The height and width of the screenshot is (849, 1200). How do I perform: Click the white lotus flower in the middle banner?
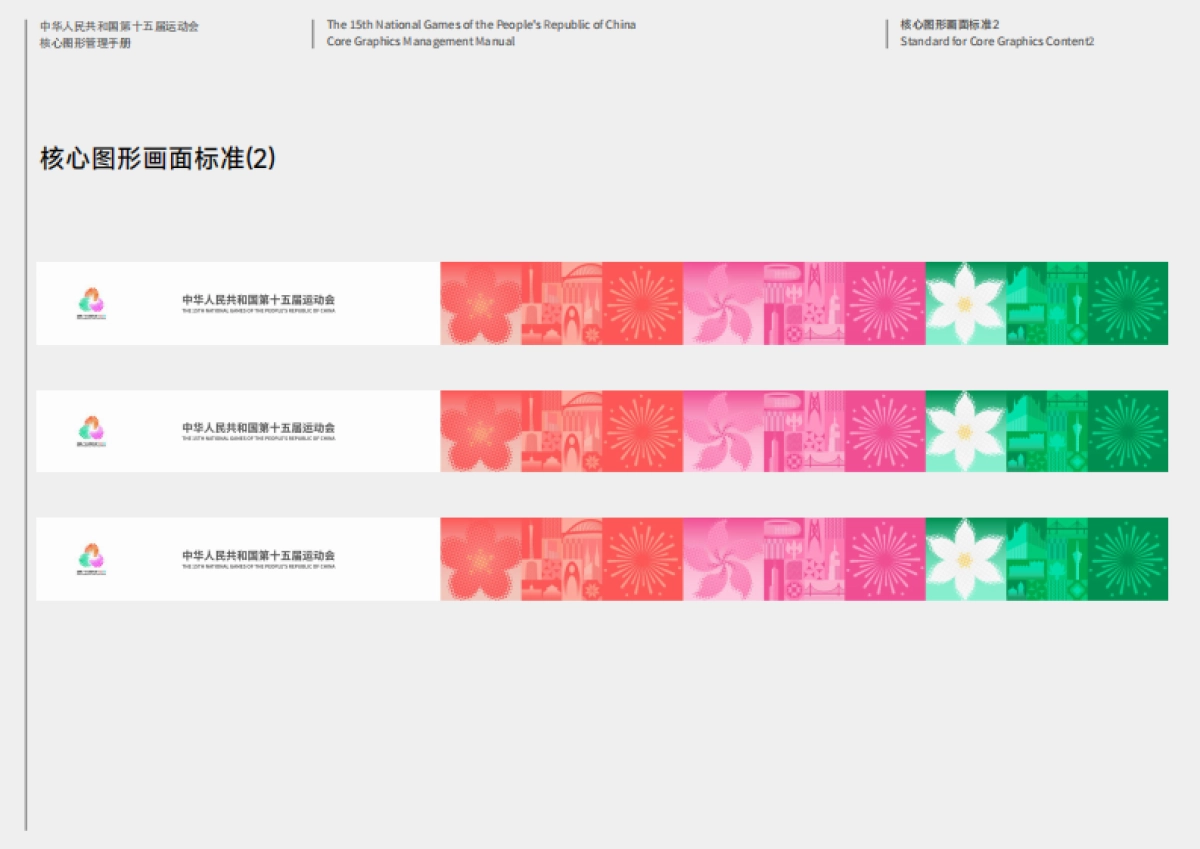click(965, 431)
